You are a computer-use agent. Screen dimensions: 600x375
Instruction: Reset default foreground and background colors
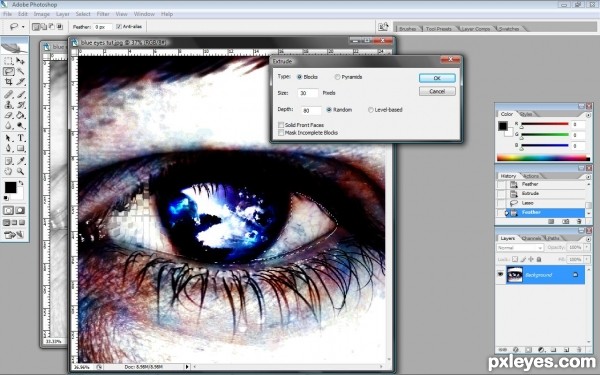point(6,198)
